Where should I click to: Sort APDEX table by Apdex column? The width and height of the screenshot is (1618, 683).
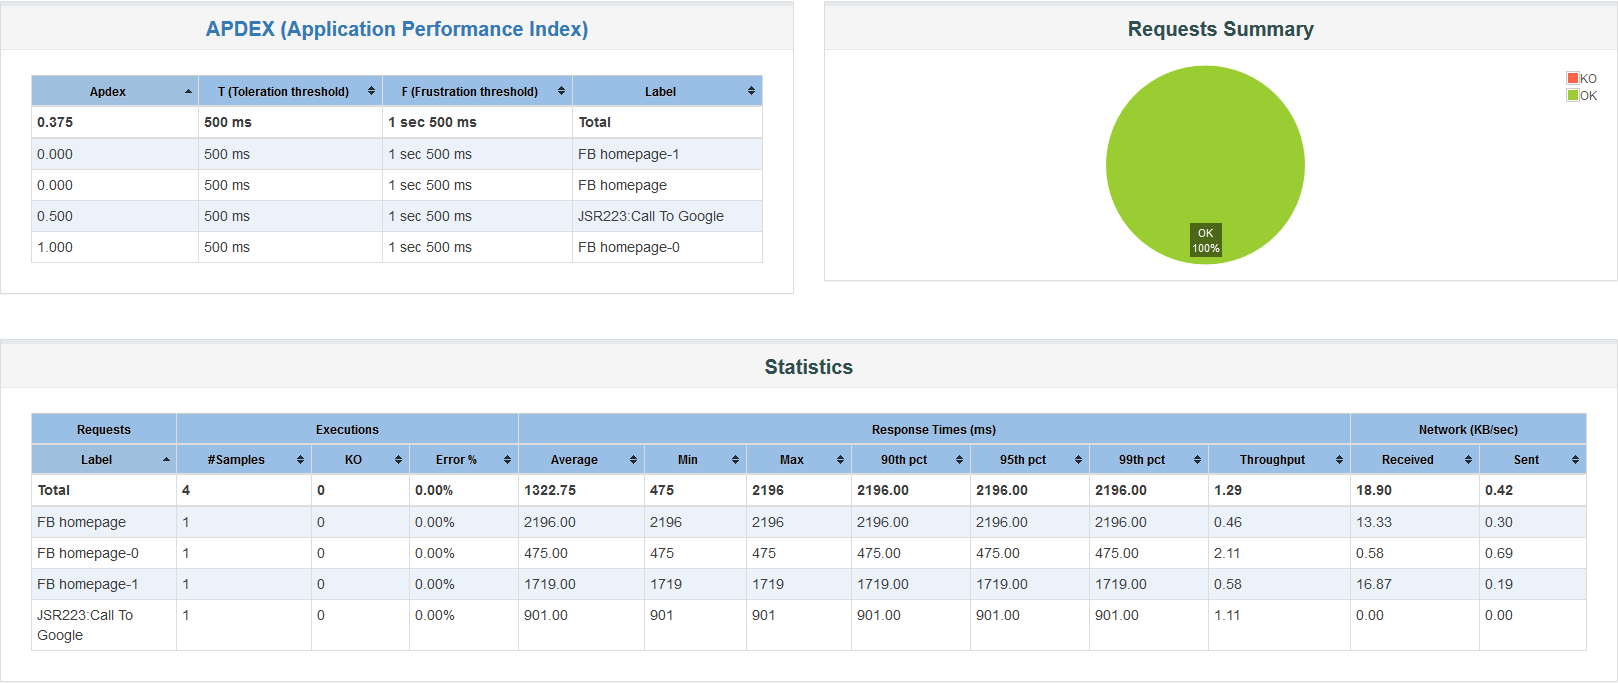pyautogui.click(x=115, y=91)
